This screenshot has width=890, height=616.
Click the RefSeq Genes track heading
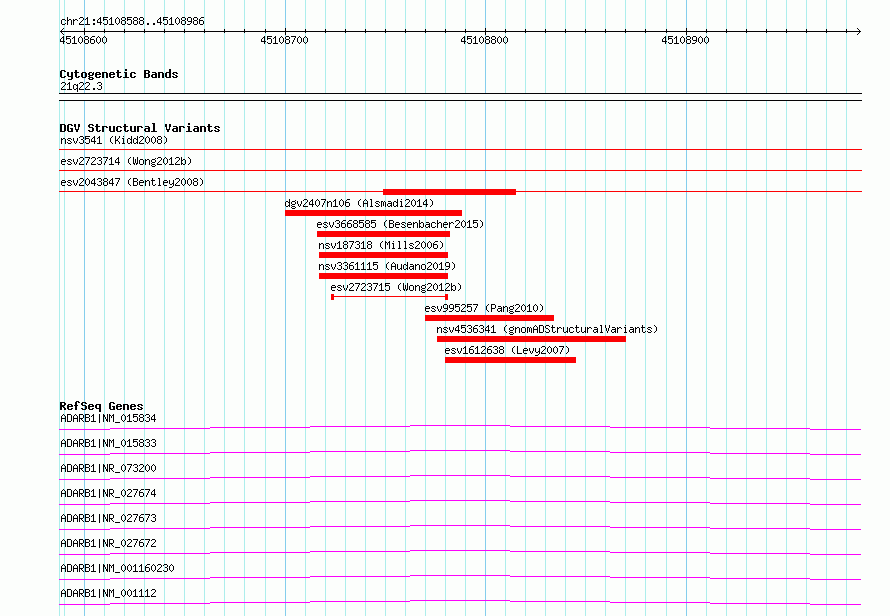101,406
